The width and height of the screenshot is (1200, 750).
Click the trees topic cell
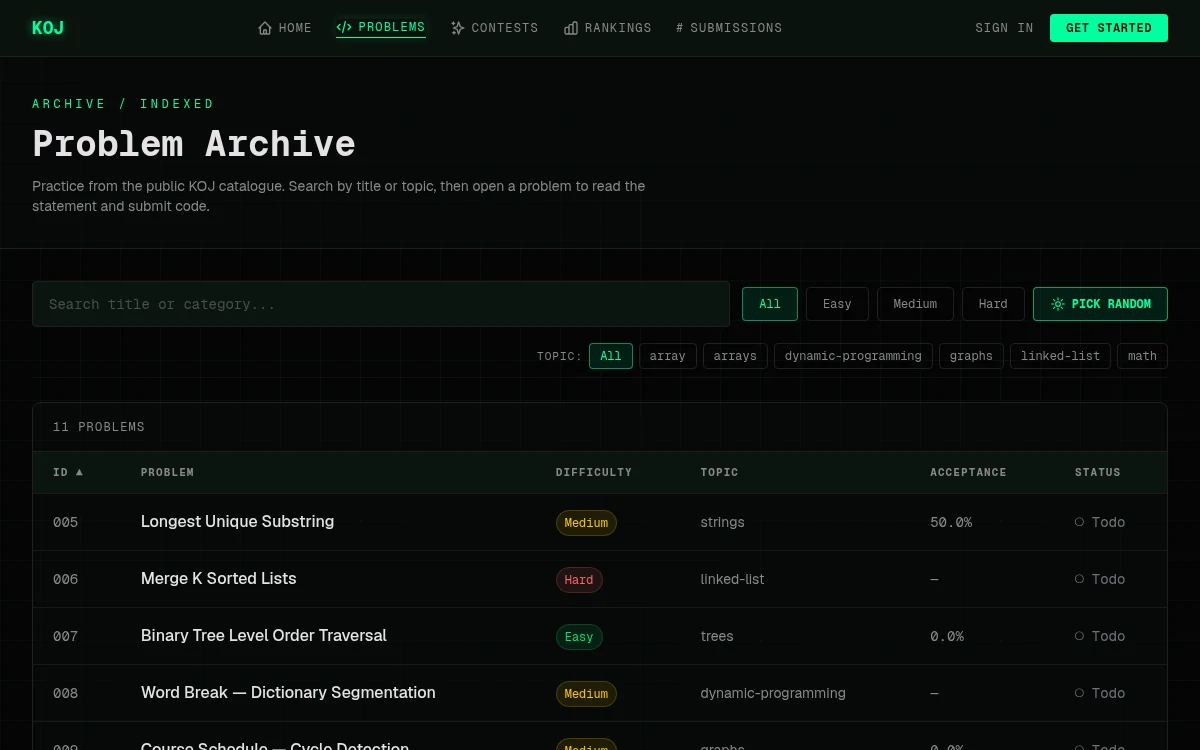click(717, 636)
